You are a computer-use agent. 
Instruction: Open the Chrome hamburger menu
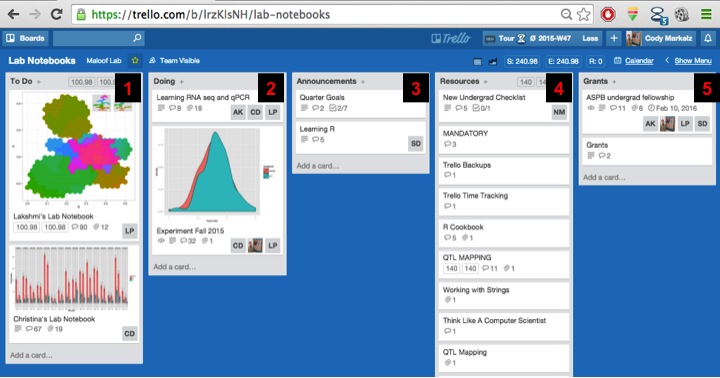(x=706, y=15)
